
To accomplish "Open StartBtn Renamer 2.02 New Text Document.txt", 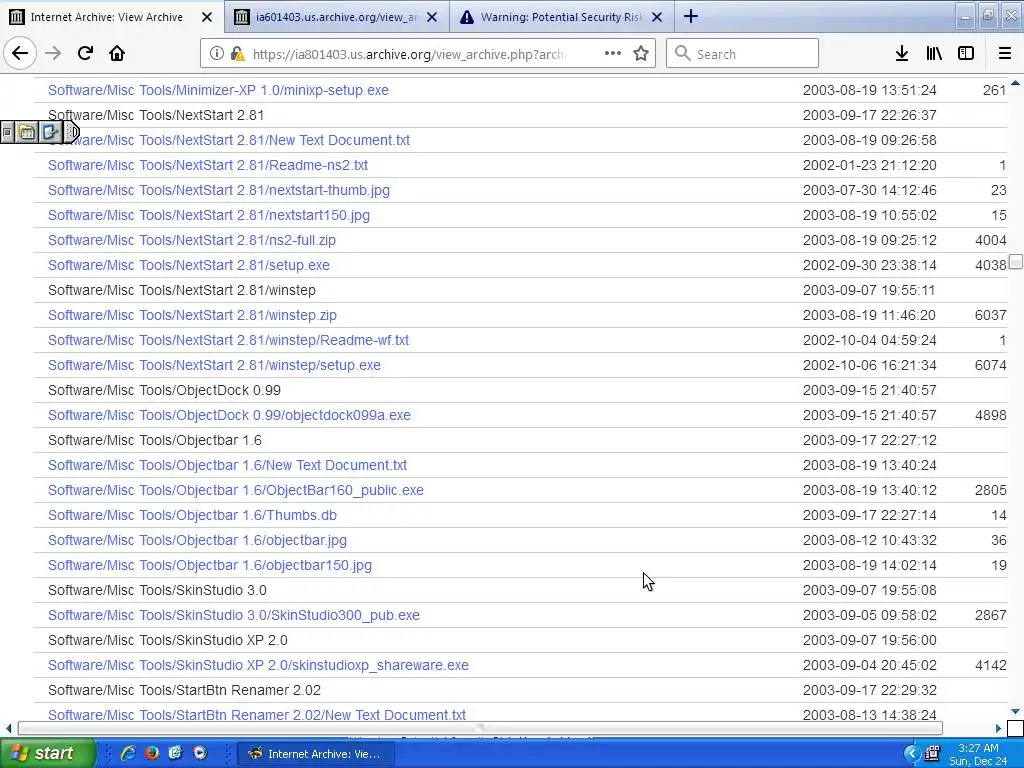I will pyautogui.click(x=257, y=714).
